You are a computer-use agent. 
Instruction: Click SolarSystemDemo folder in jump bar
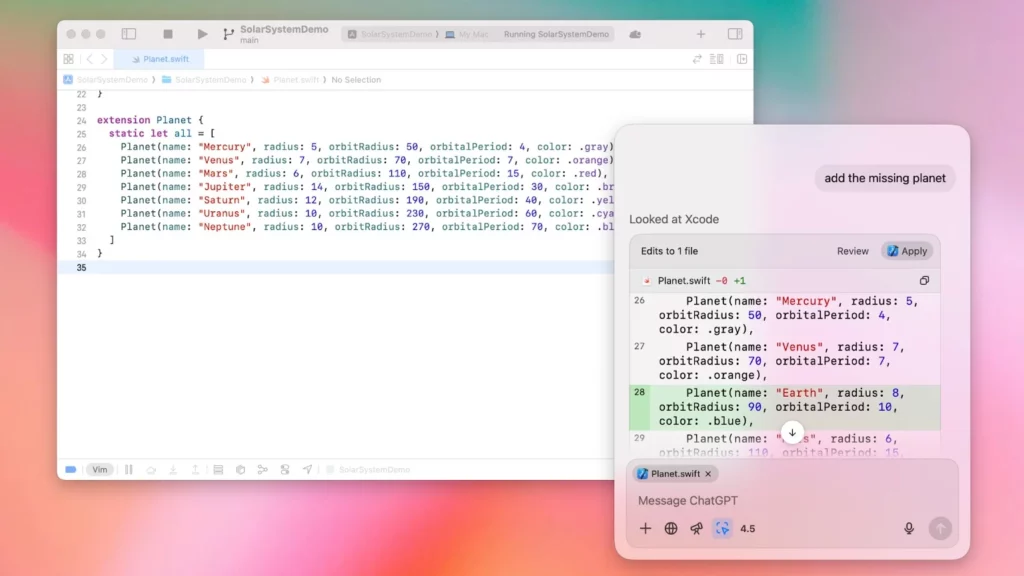tap(204, 80)
